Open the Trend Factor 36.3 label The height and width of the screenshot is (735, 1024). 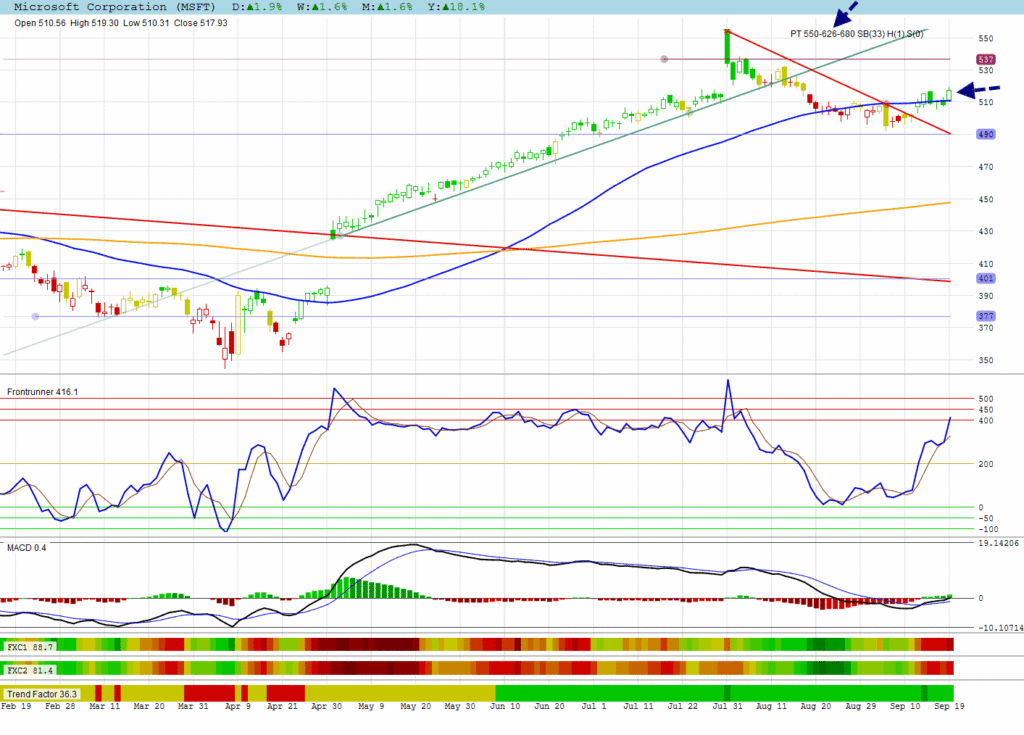[40, 693]
